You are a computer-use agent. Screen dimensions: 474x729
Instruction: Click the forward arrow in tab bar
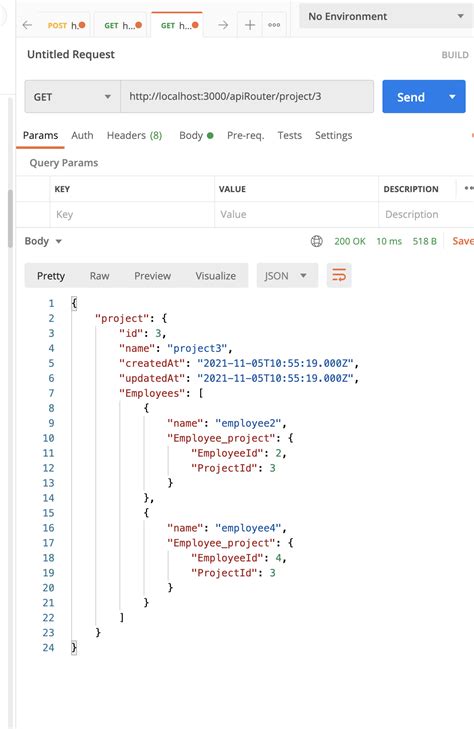point(223,25)
